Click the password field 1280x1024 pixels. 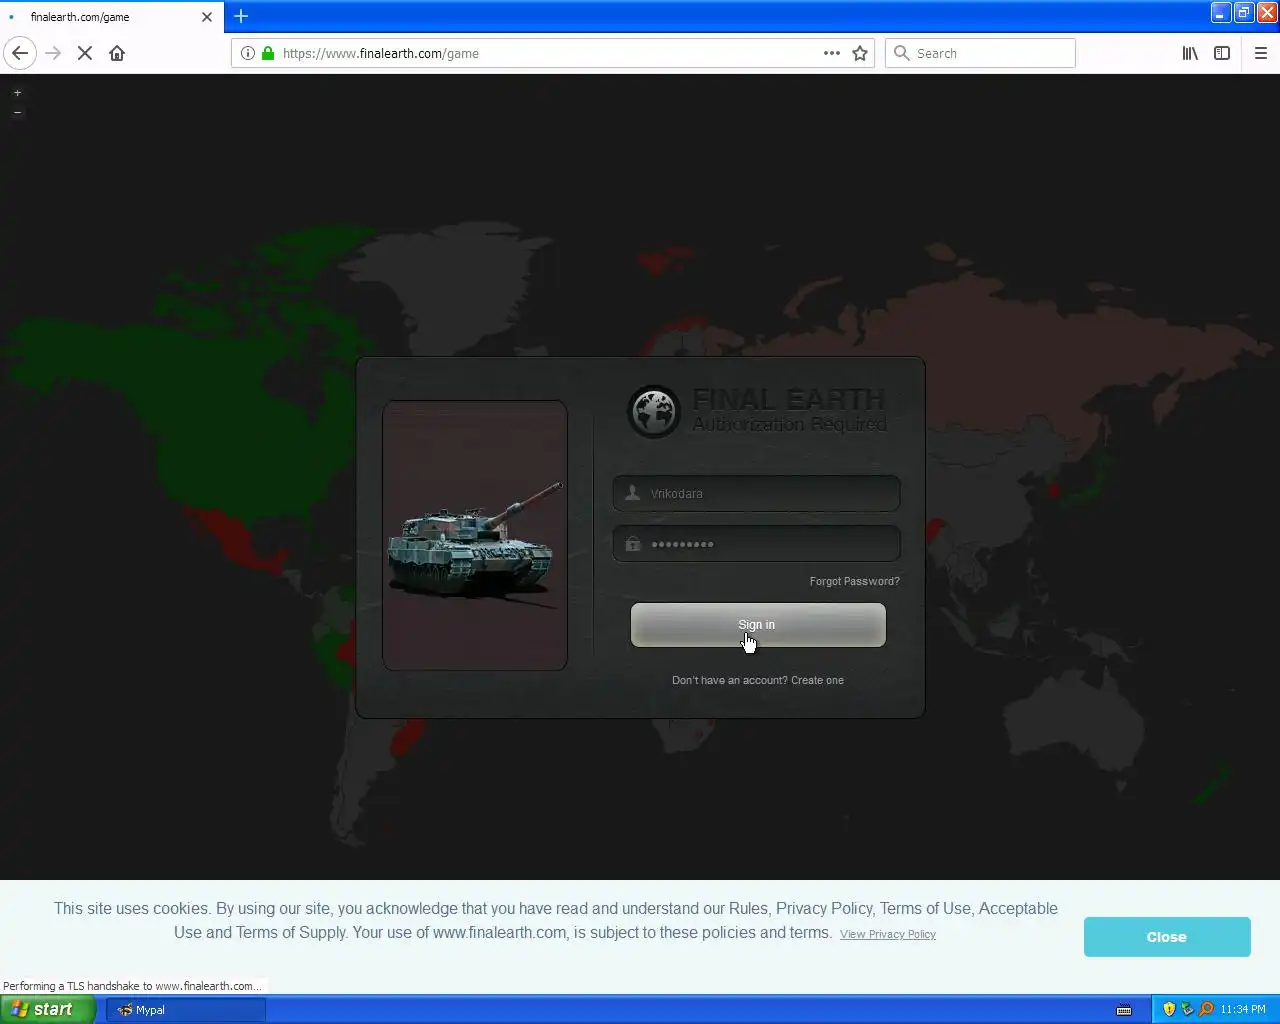pyautogui.click(x=756, y=544)
